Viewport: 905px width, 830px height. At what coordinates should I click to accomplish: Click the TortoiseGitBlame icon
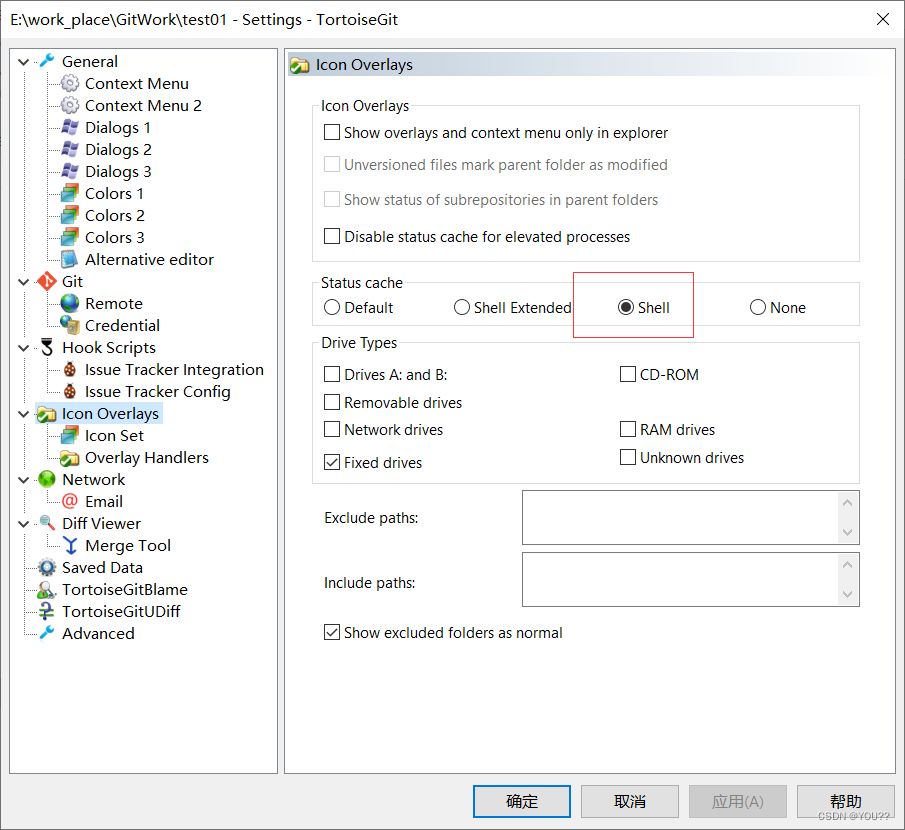(x=47, y=589)
